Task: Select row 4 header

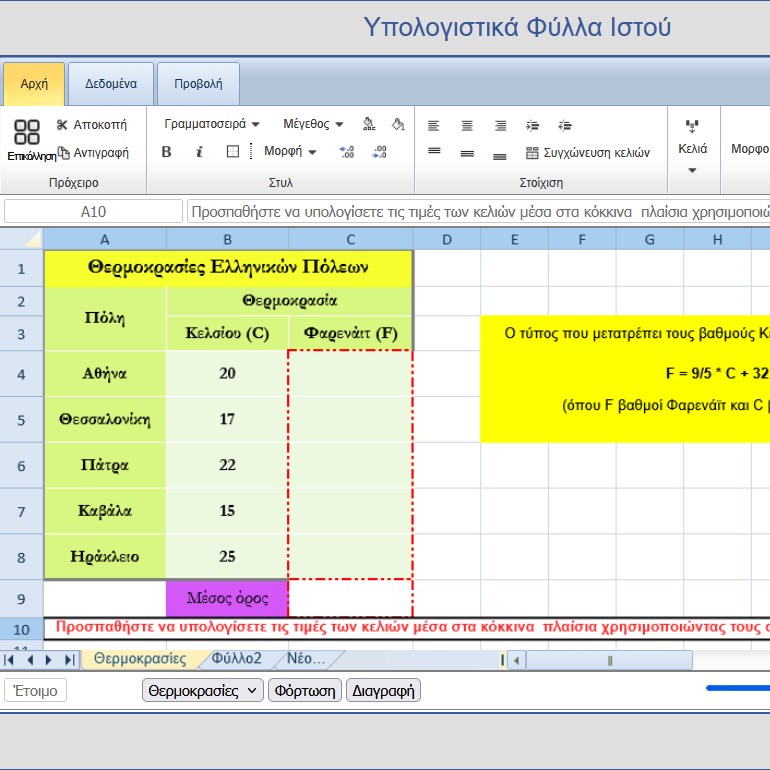Action: [x=21, y=374]
